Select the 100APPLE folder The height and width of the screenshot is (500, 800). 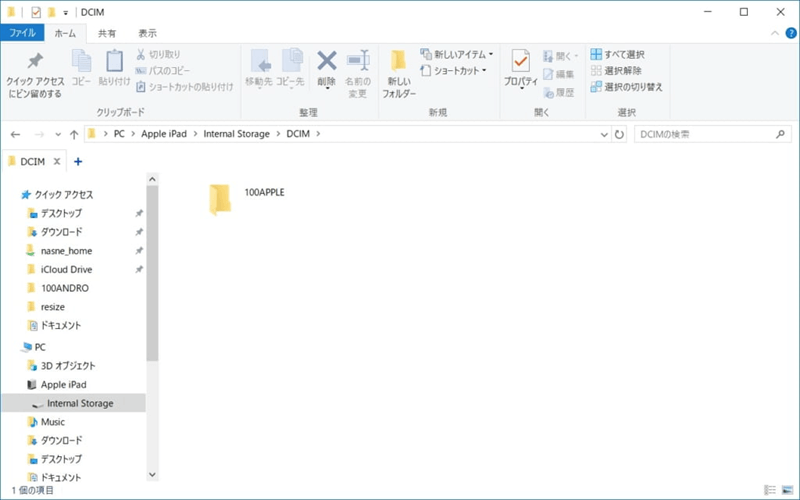[x=222, y=199]
